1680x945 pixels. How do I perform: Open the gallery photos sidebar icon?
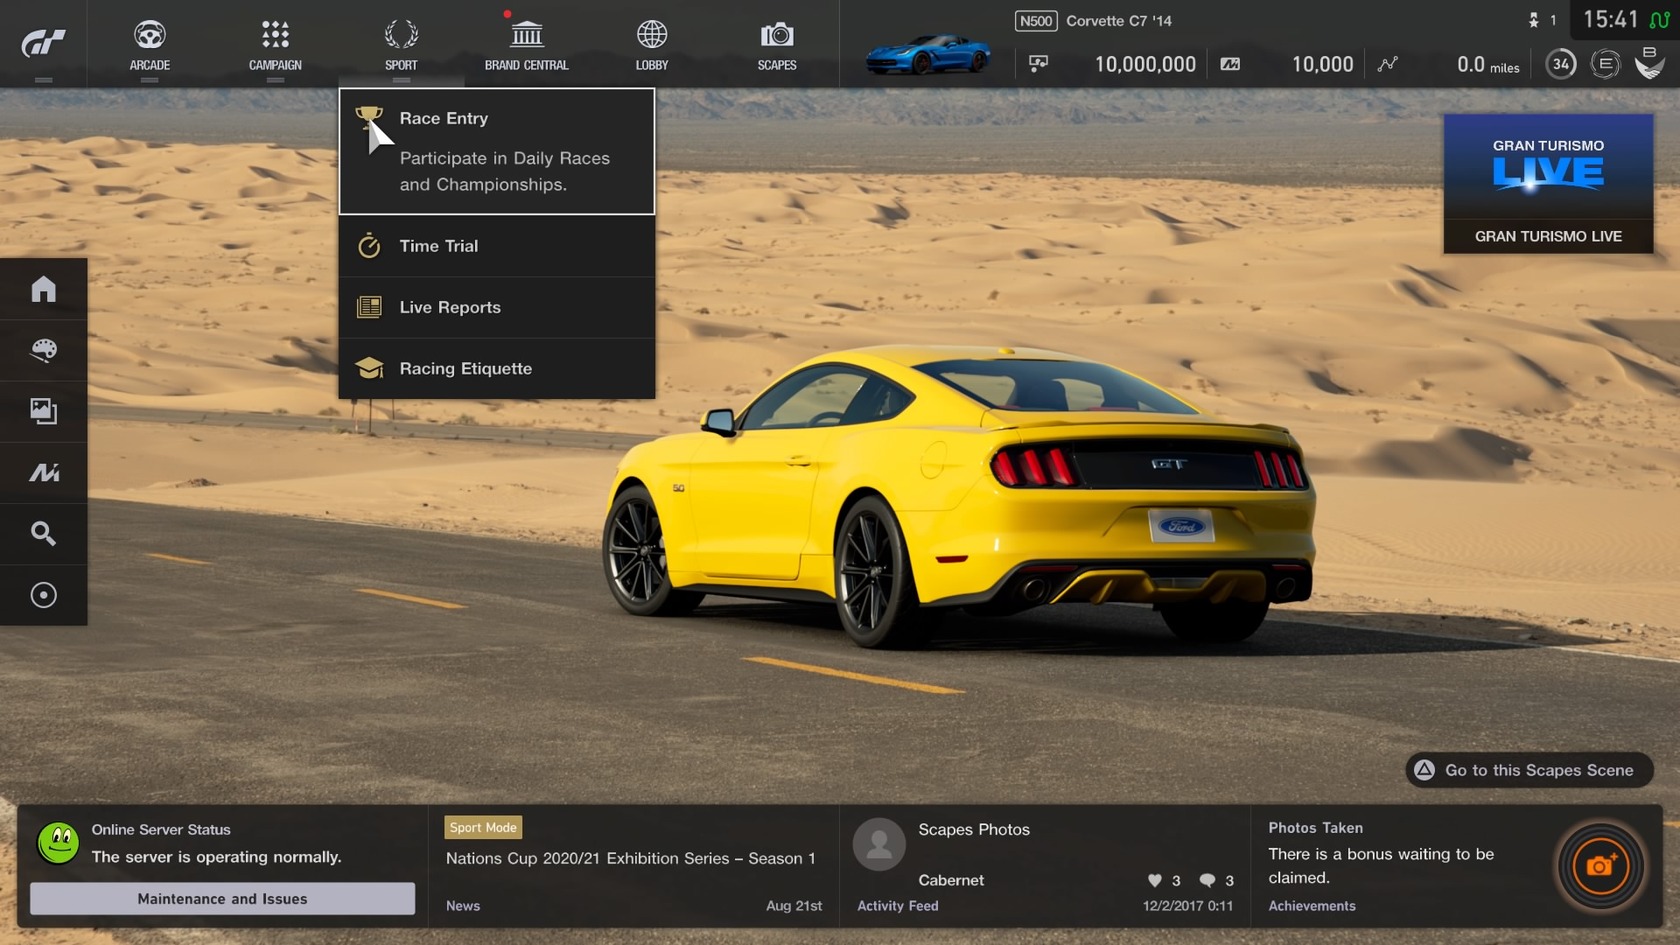43,411
